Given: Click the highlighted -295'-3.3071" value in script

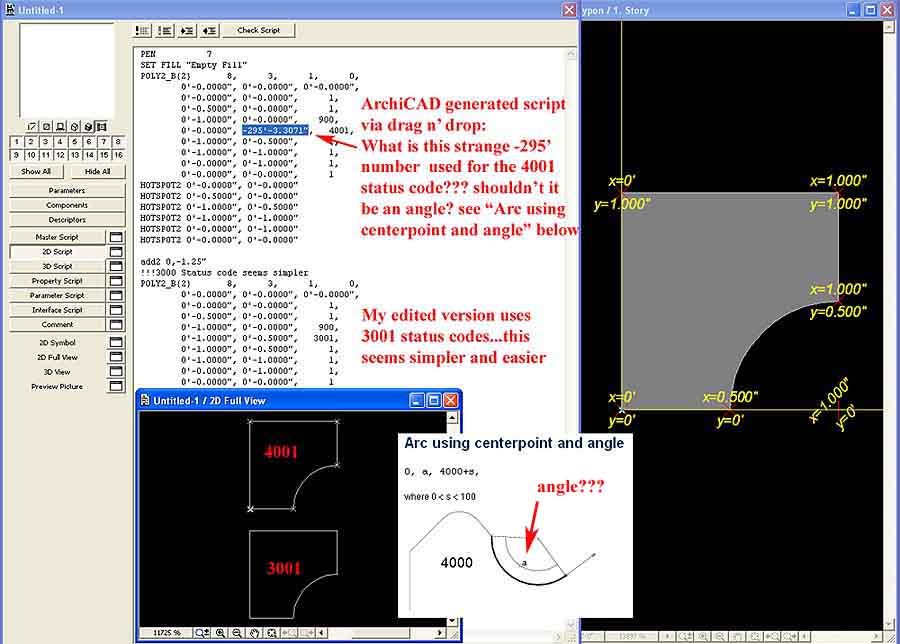Looking at the screenshot, I should [x=276, y=130].
